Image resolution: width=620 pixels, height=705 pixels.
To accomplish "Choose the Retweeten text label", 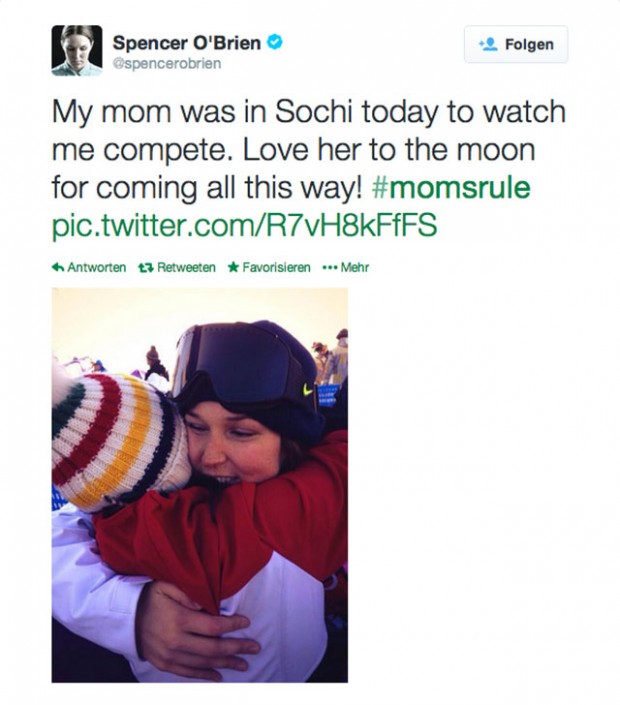I will pyautogui.click(x=186, y=268).
